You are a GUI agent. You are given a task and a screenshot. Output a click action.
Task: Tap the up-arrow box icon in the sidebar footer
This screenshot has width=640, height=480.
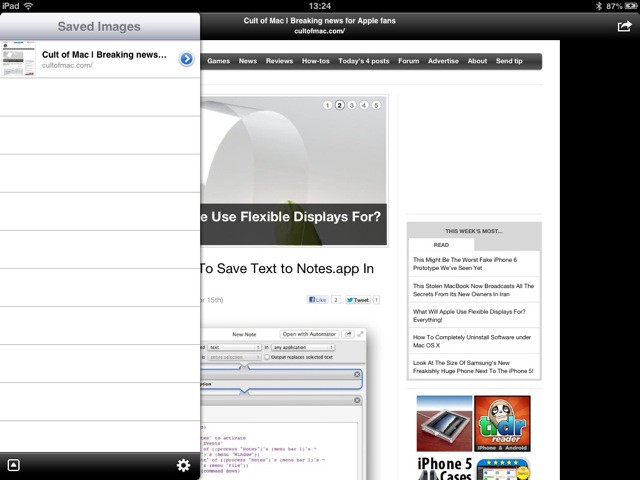point(13,465)
